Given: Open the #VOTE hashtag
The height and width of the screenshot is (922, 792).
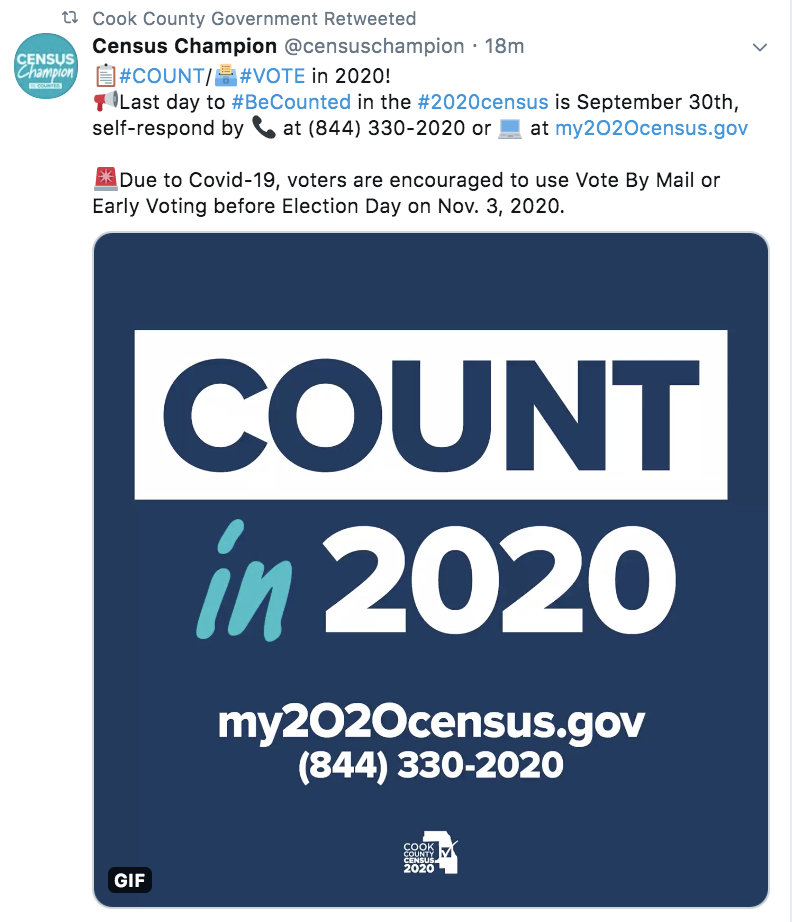Looking at the screenshot, I should point(272,75).
